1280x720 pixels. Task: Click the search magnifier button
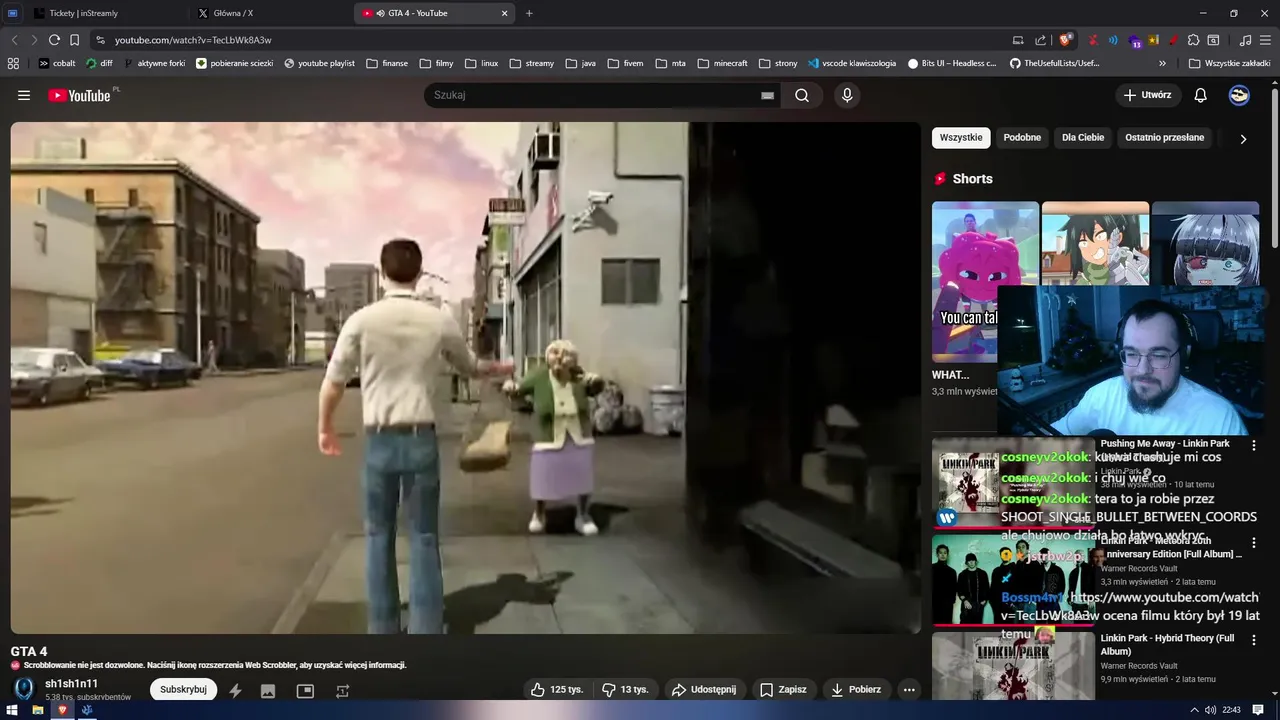802,95
